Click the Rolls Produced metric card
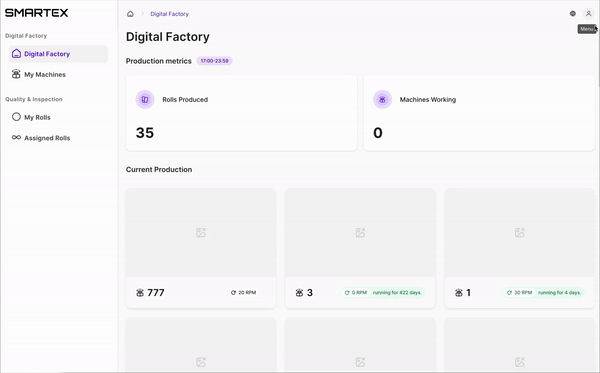600x373 pixels. click(x=241, y=113)
